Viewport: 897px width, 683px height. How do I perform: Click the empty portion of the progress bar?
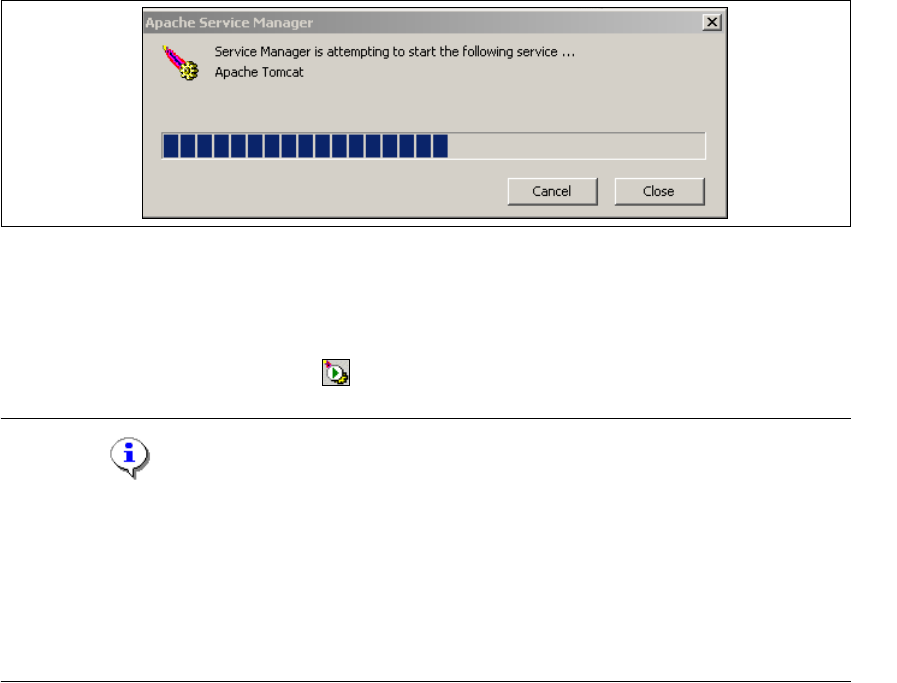point(577,146)
